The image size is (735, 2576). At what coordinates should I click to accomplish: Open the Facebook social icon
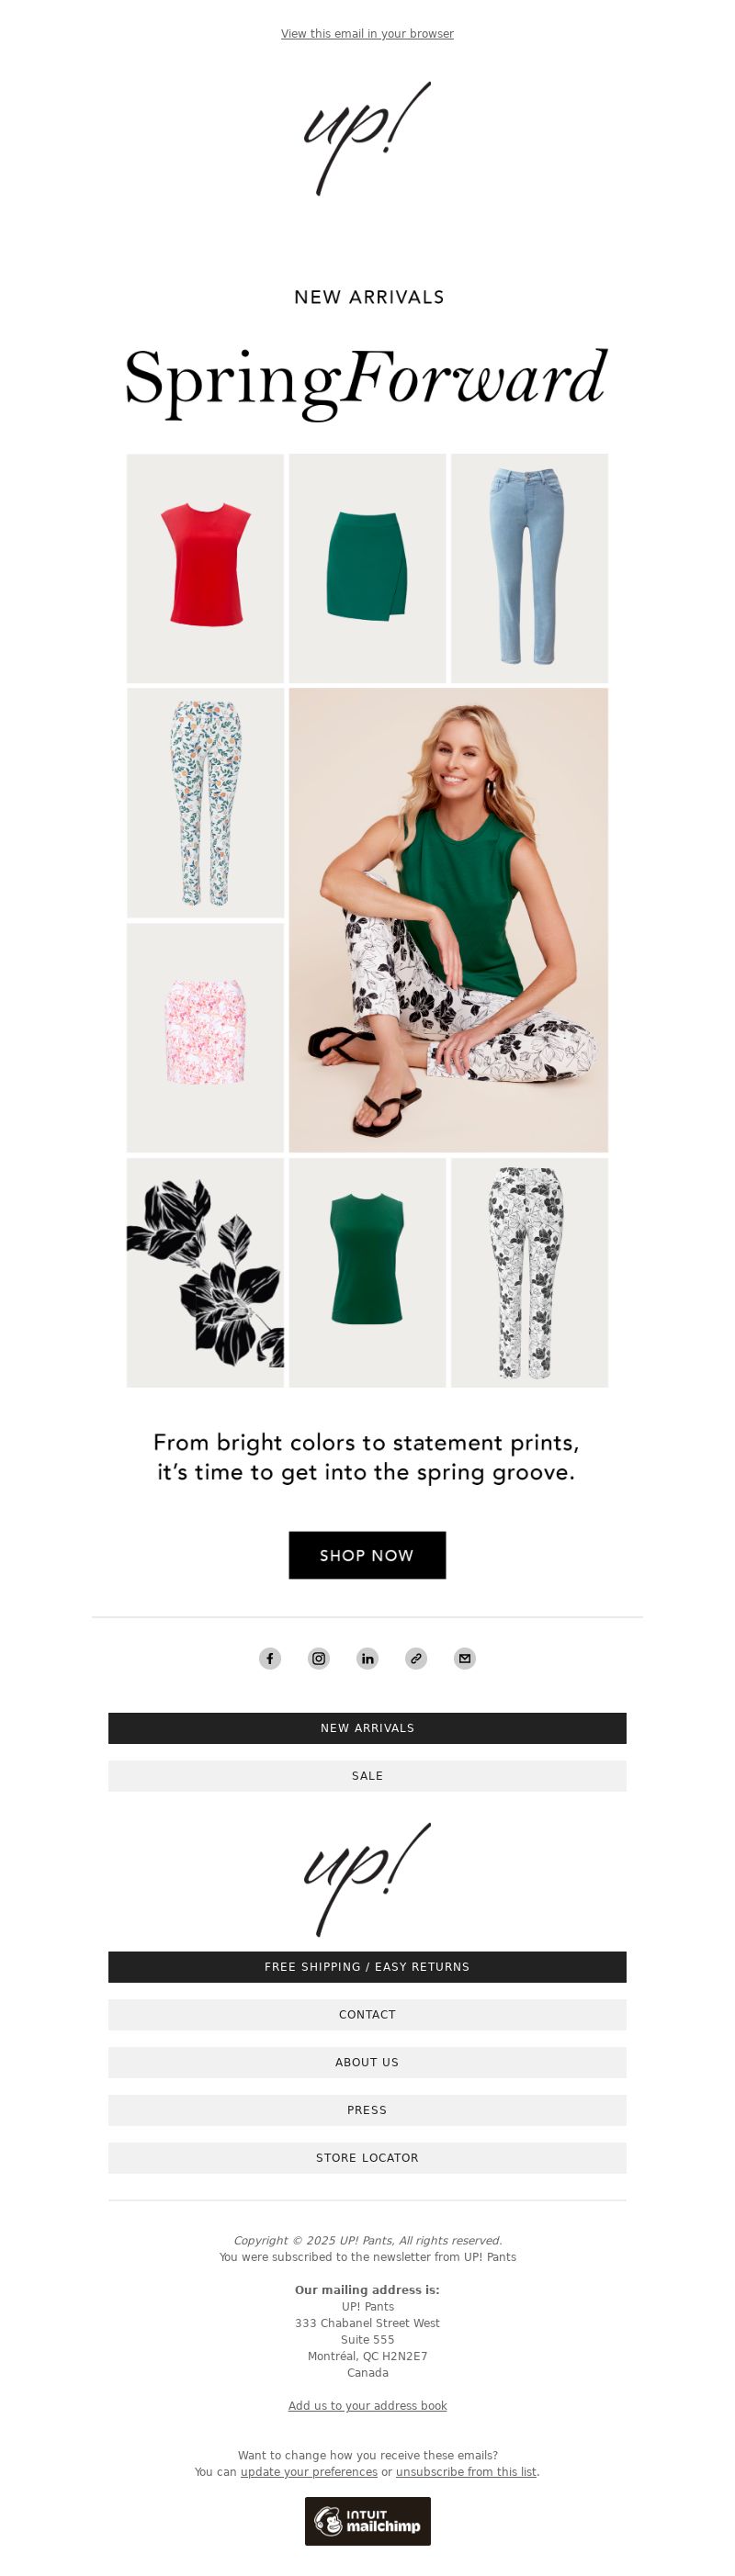[x=270, y=1658]
